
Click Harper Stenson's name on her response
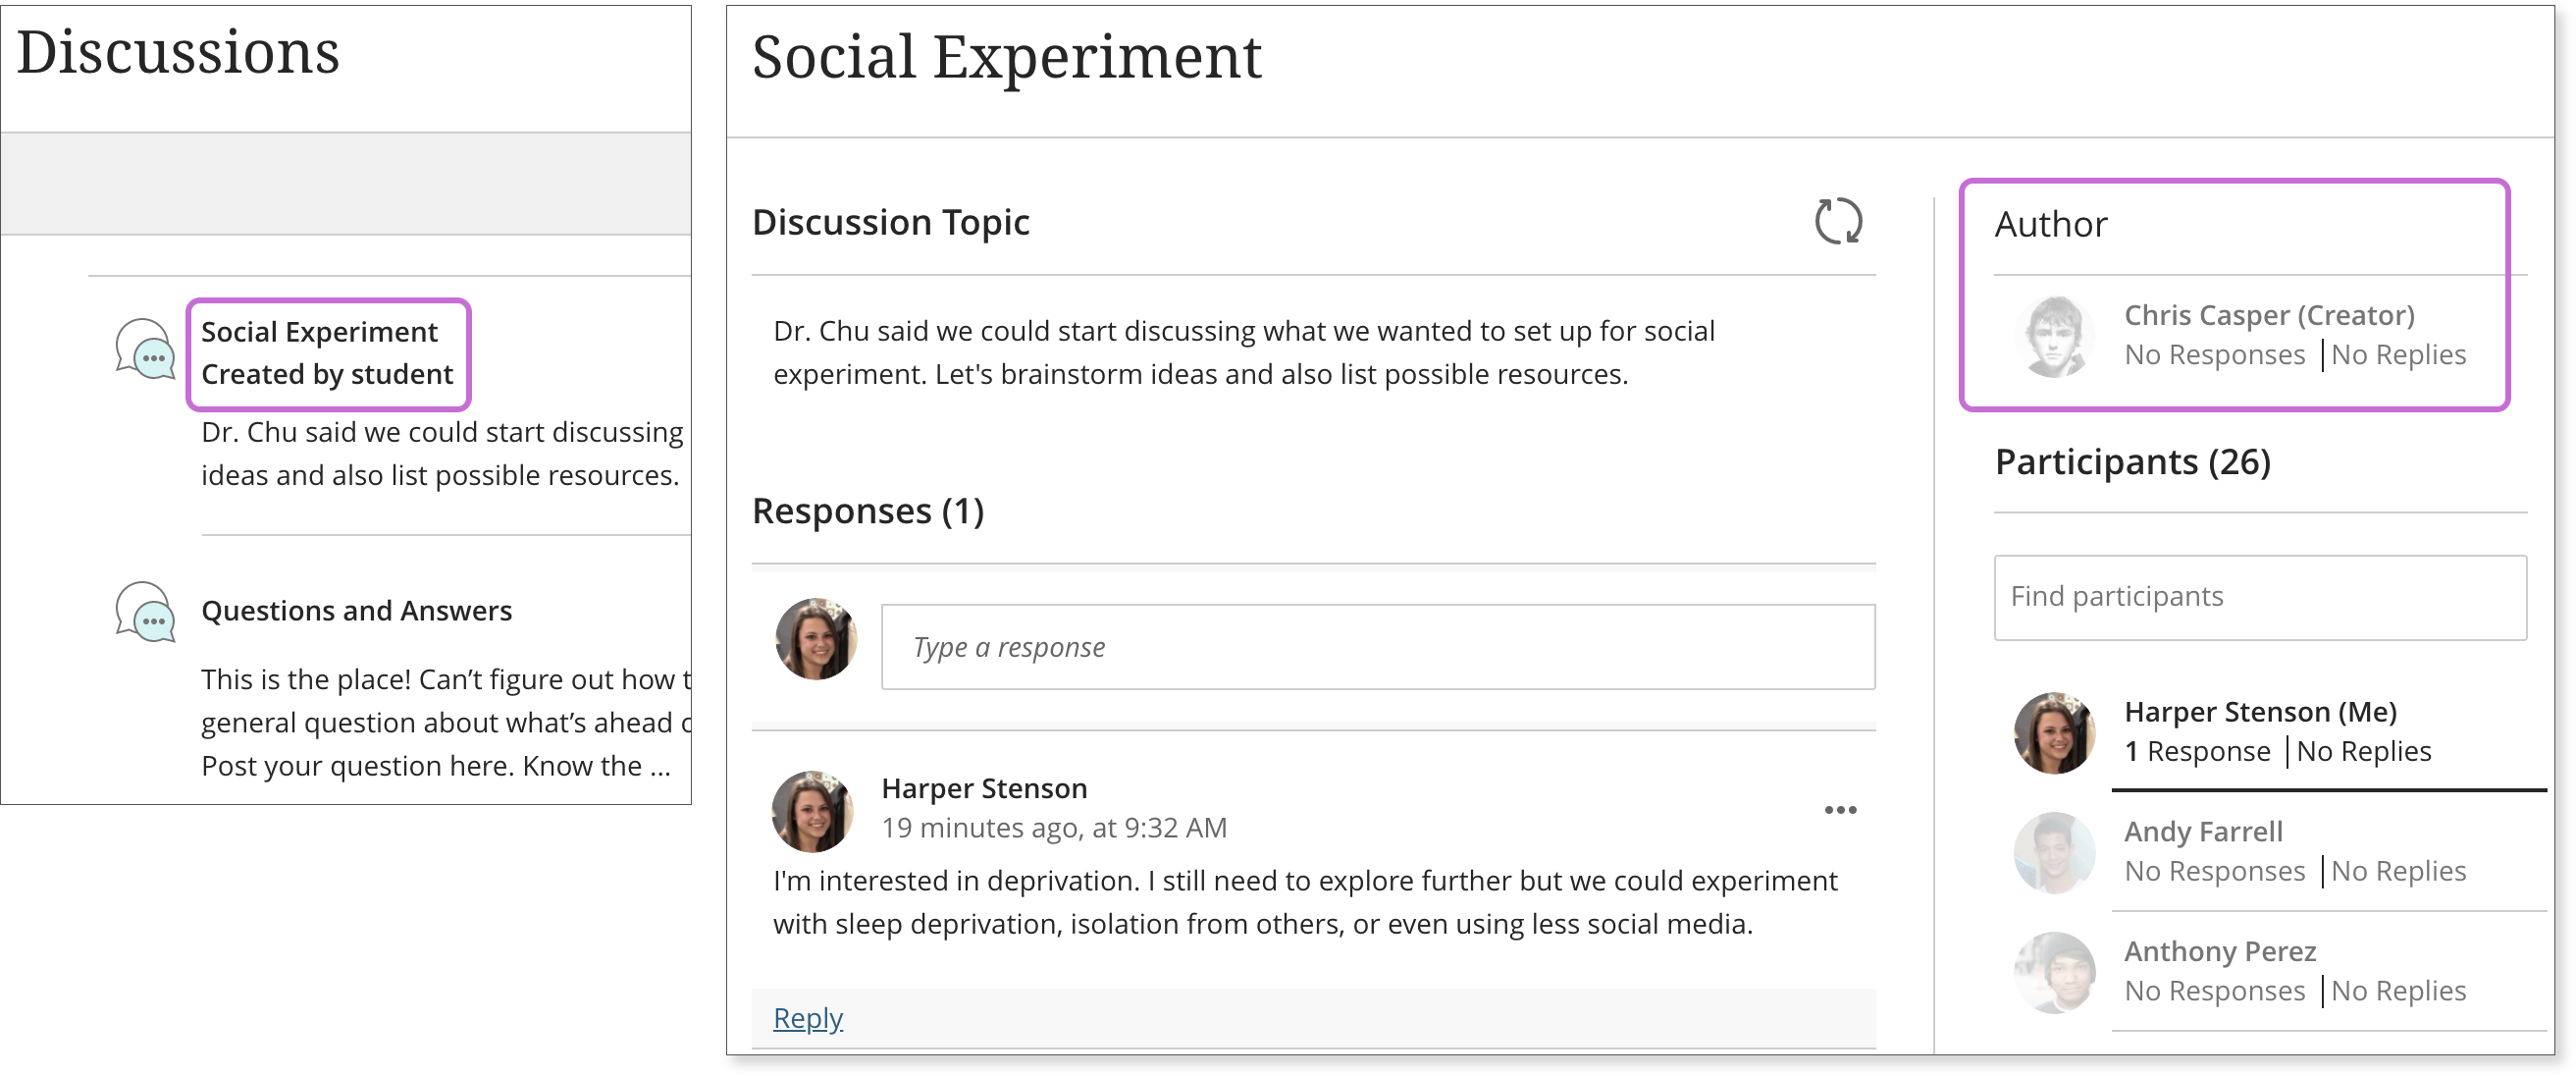pos(983,788)
